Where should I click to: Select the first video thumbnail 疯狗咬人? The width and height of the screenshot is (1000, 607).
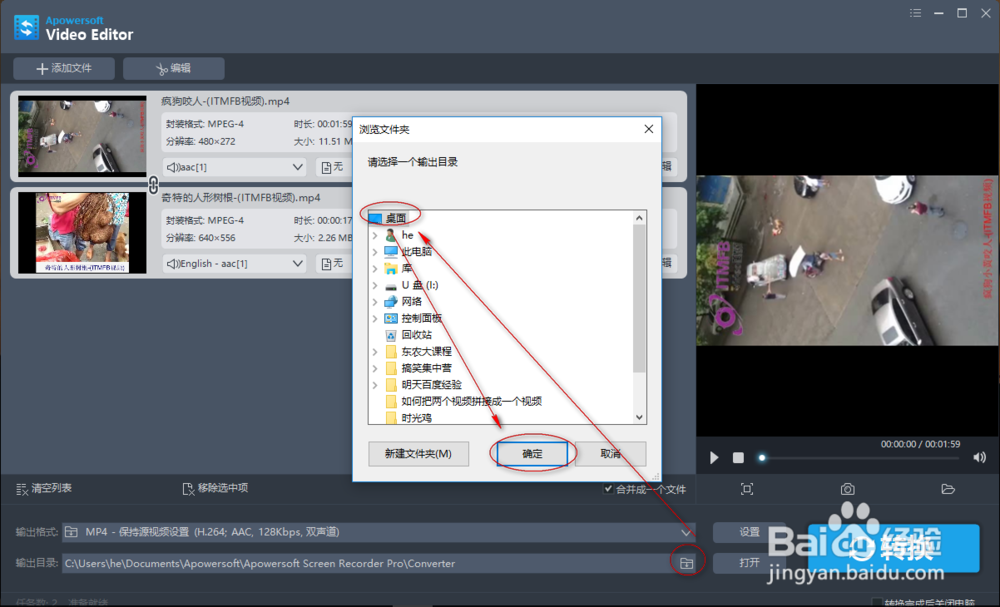click(x=82, y=136)
